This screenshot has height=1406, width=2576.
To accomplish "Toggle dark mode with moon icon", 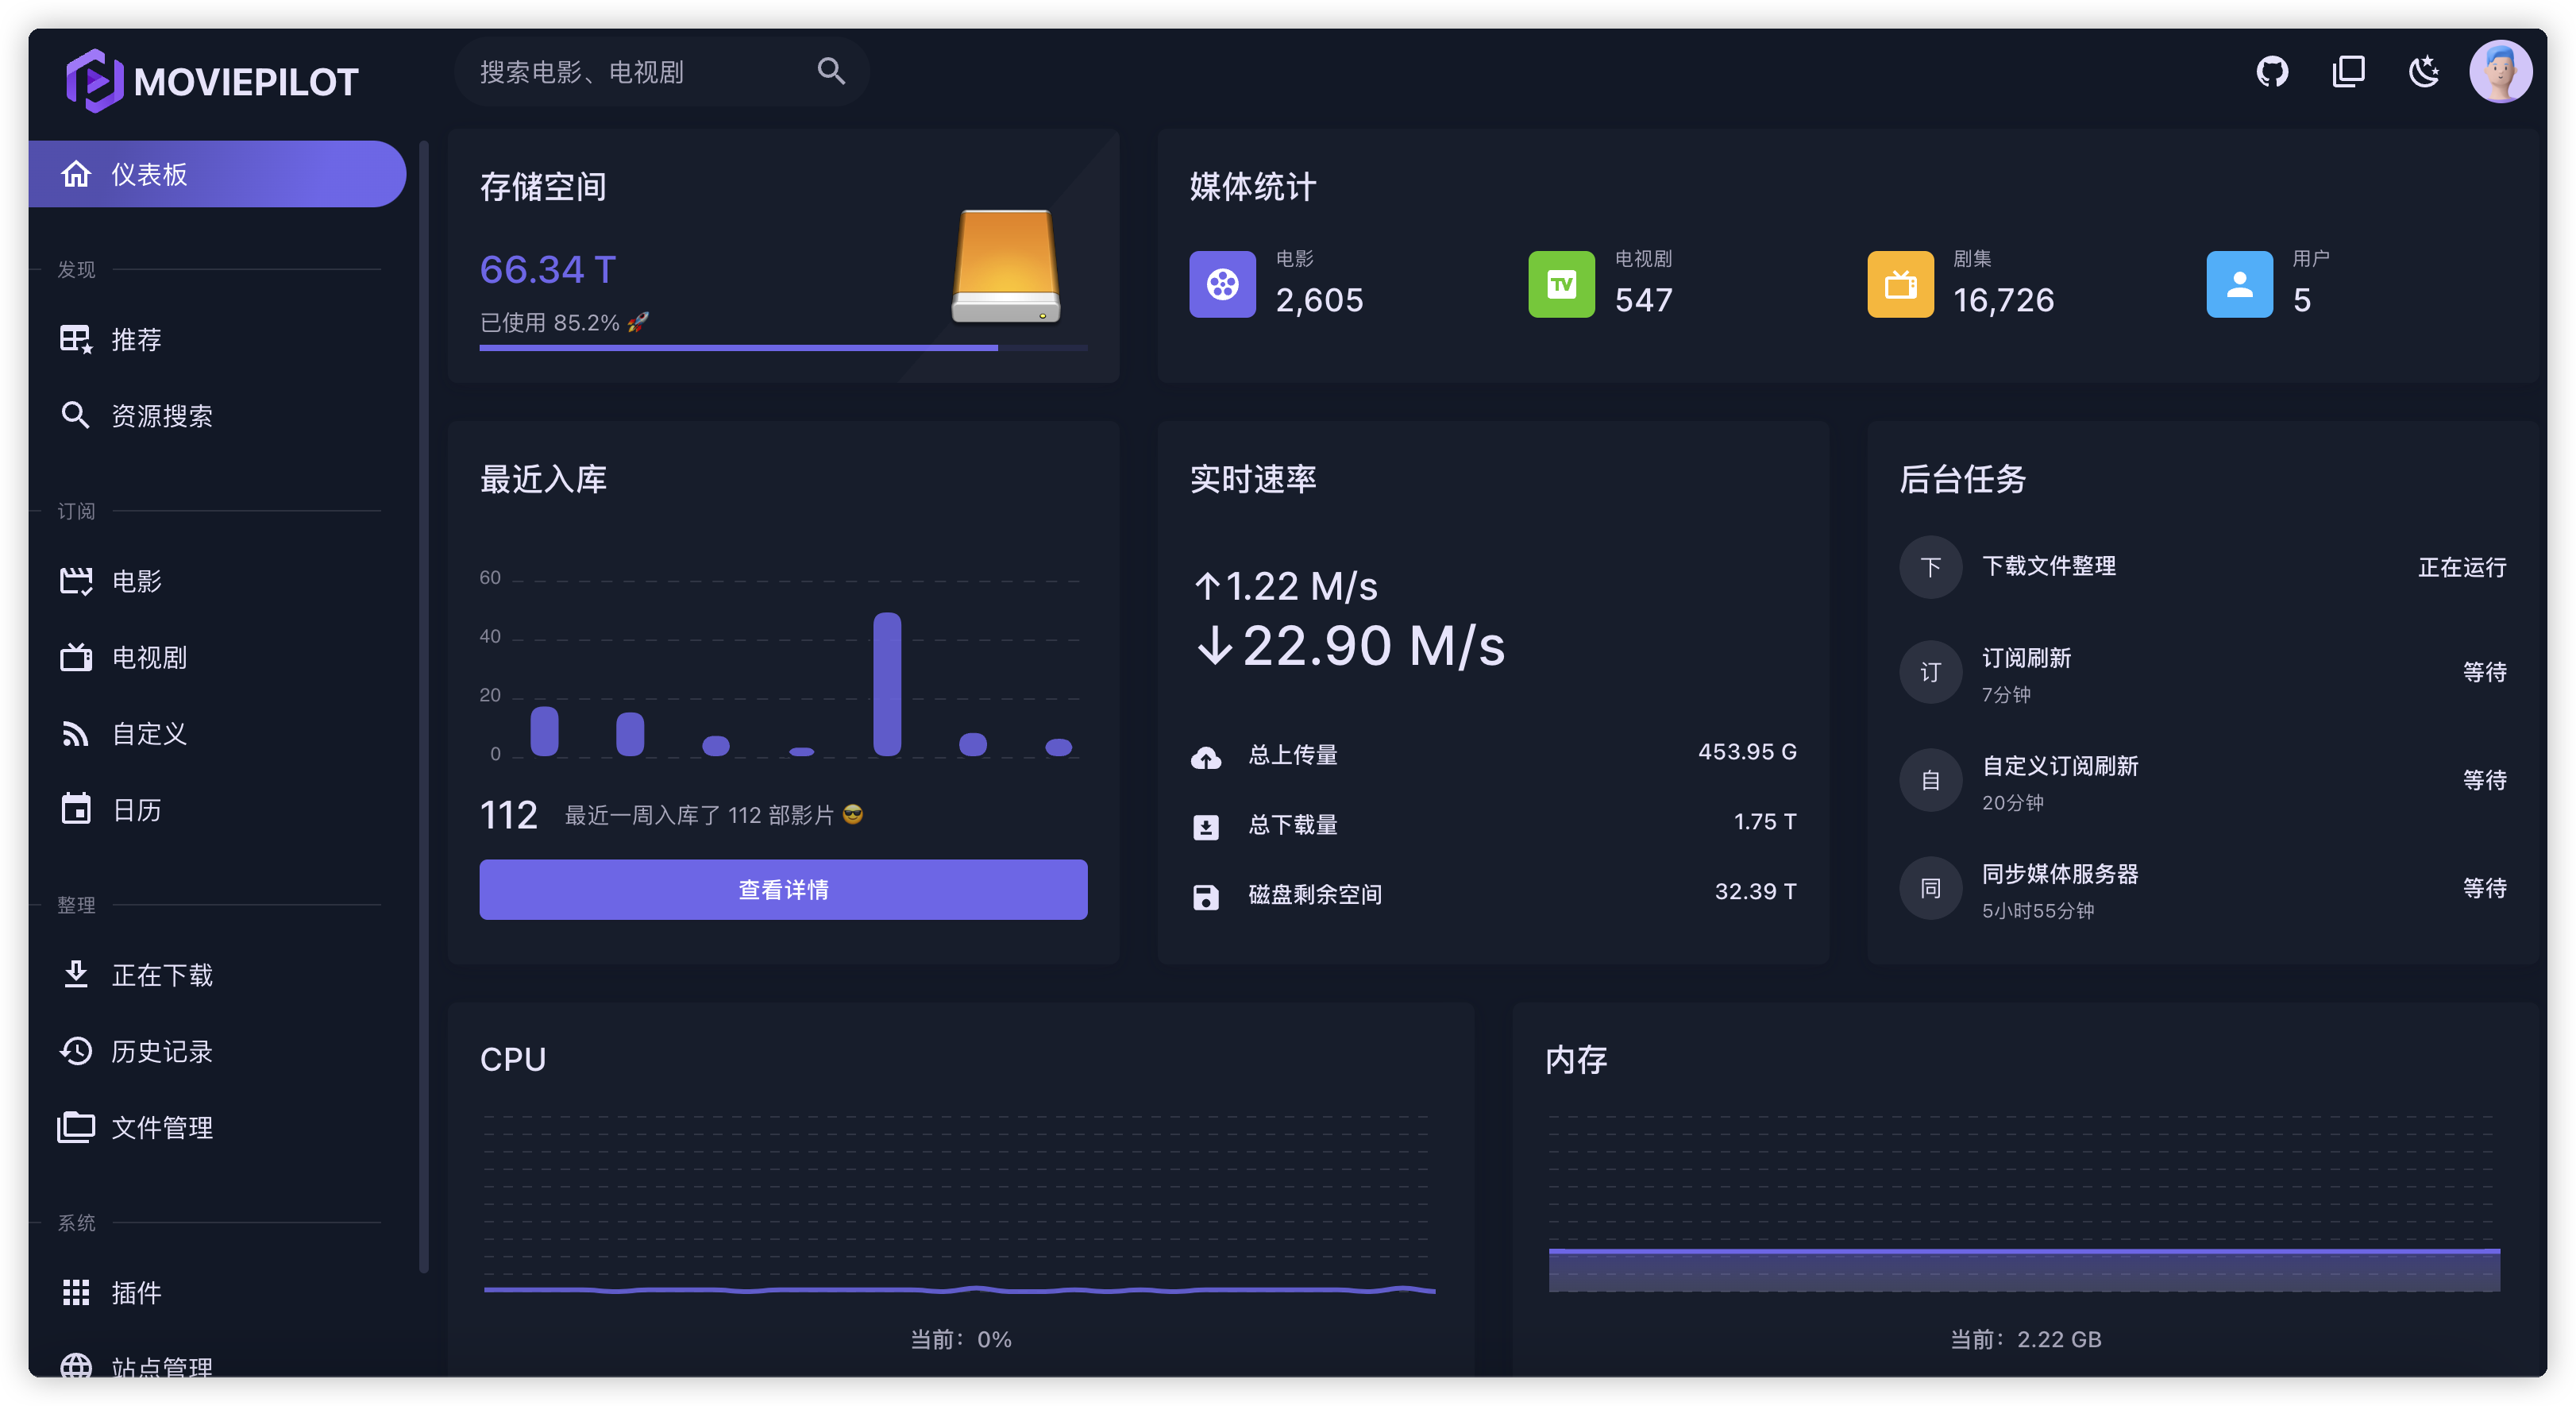I will tap(2424, 72).
